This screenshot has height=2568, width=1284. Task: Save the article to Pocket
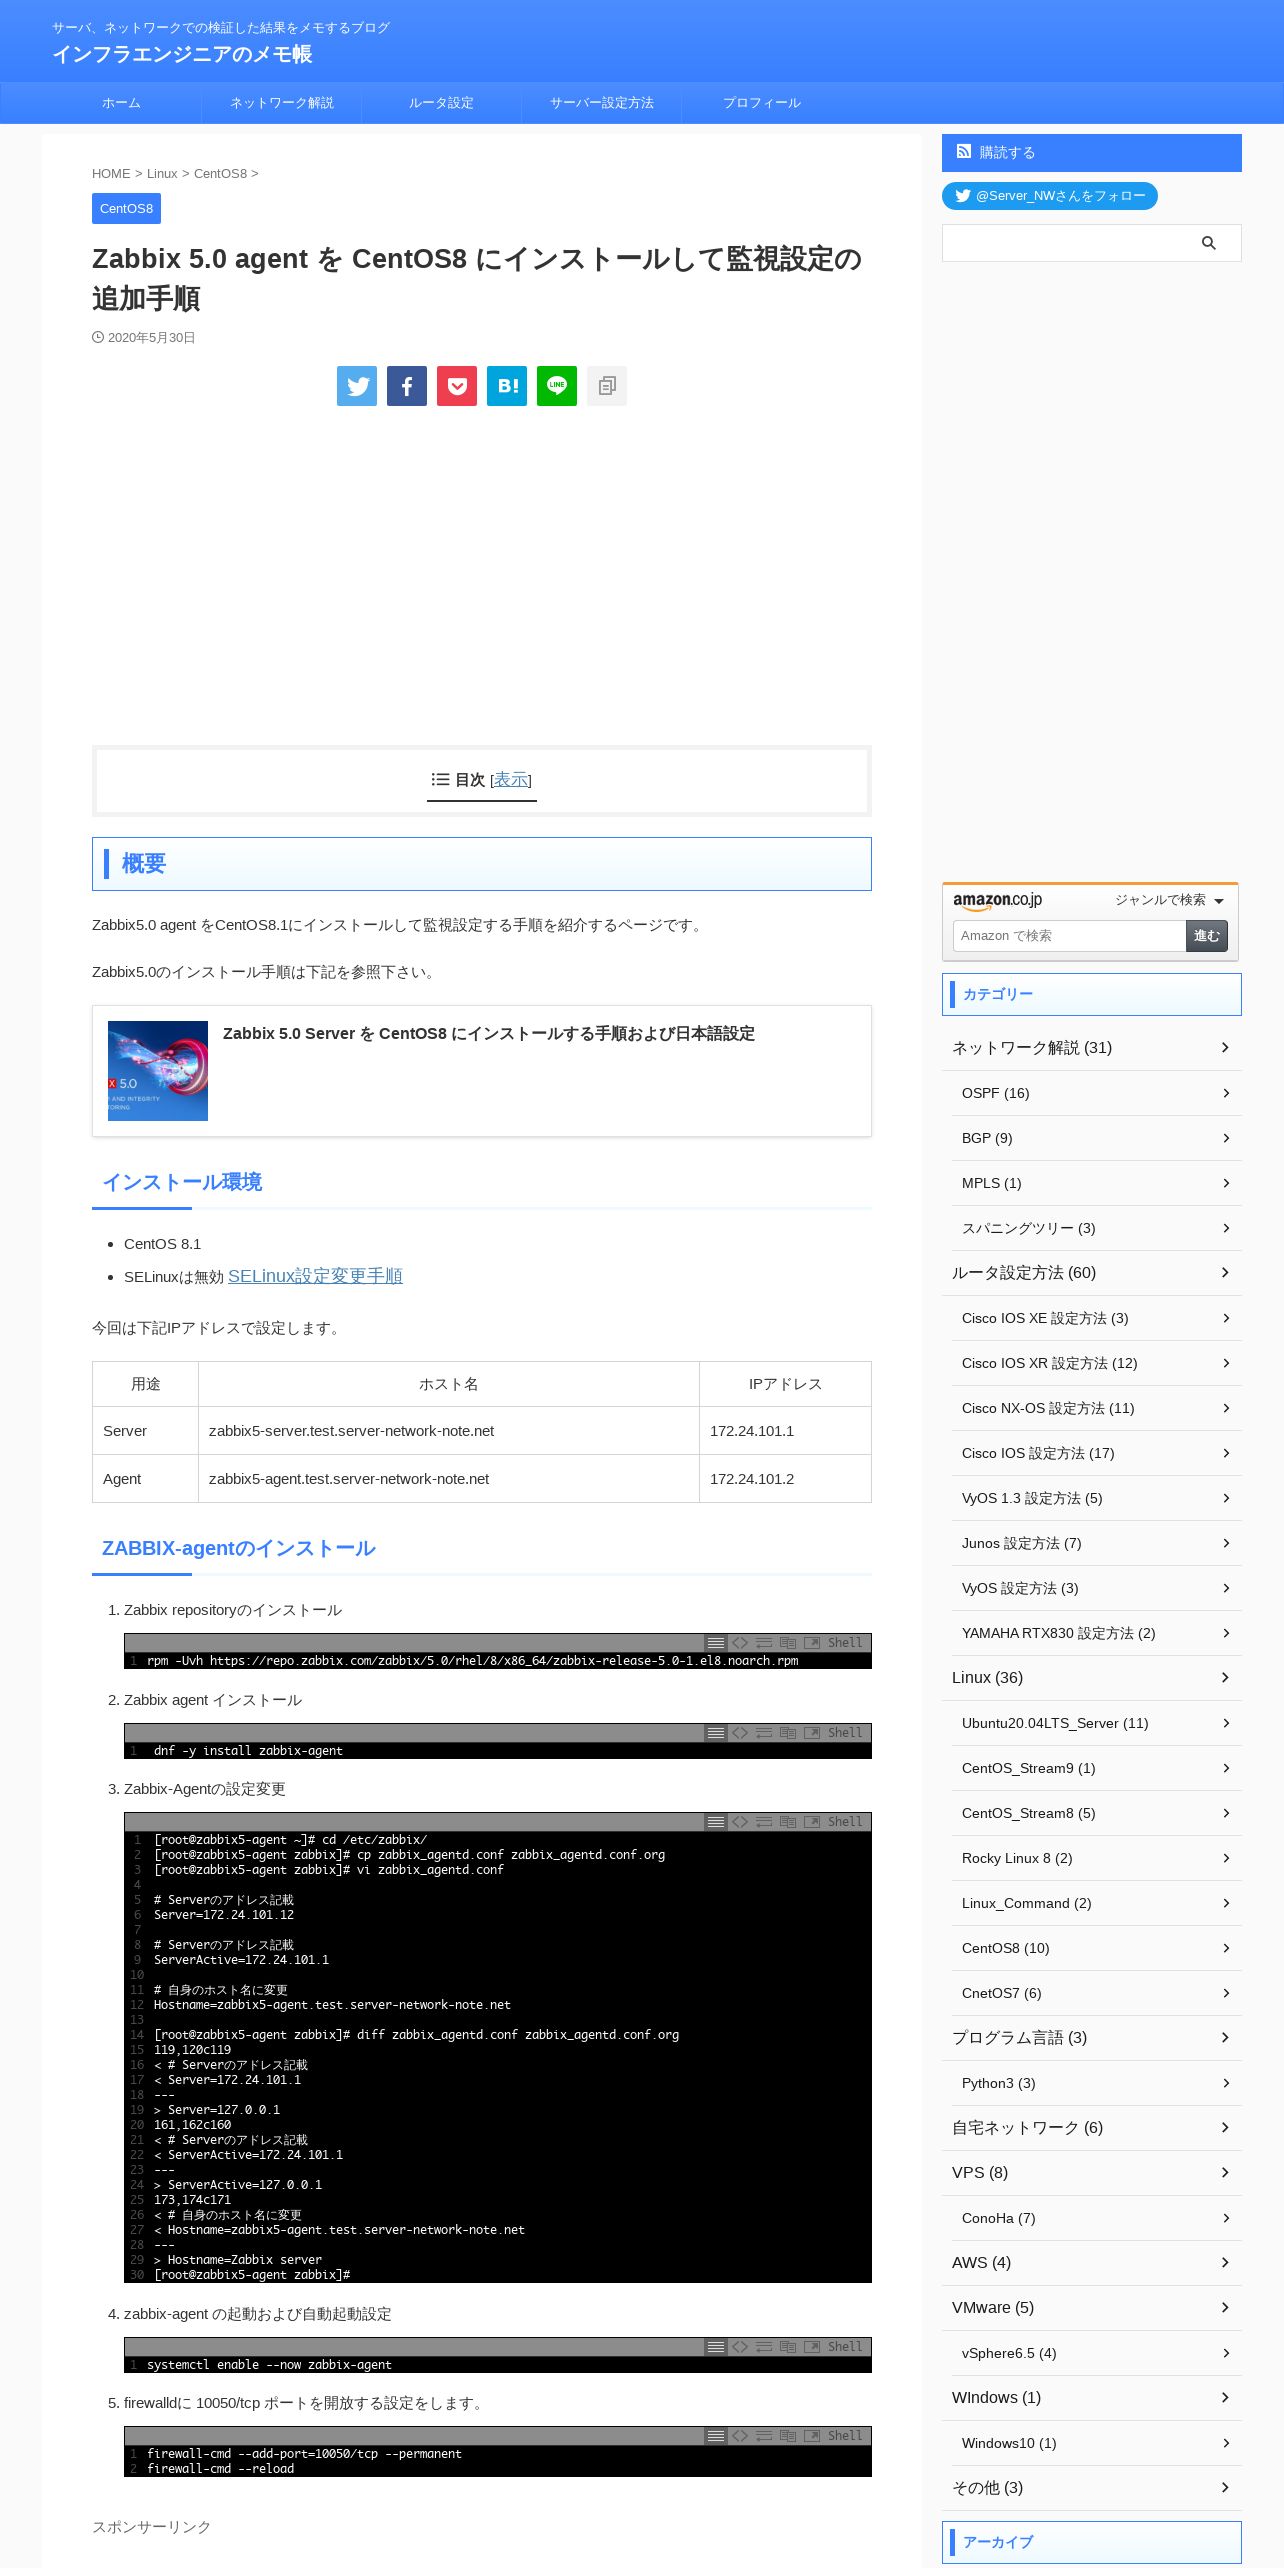click(457, 386)
